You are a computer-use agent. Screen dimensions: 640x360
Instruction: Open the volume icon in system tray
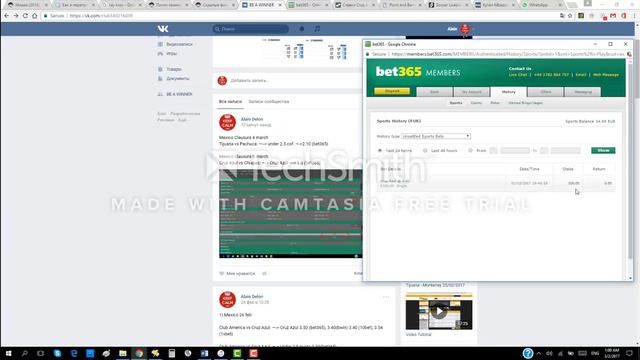pyautogui.click(x=549, y=353)
